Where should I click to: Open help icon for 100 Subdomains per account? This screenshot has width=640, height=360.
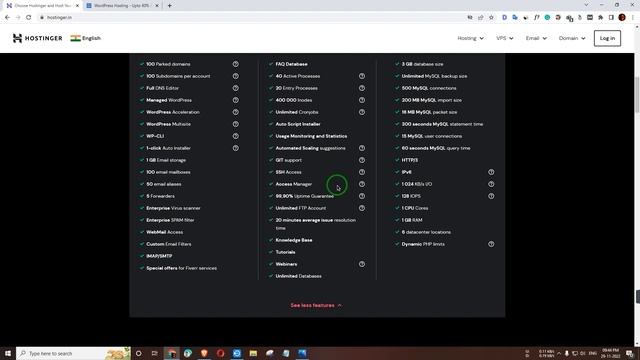[x=236, y=76]
